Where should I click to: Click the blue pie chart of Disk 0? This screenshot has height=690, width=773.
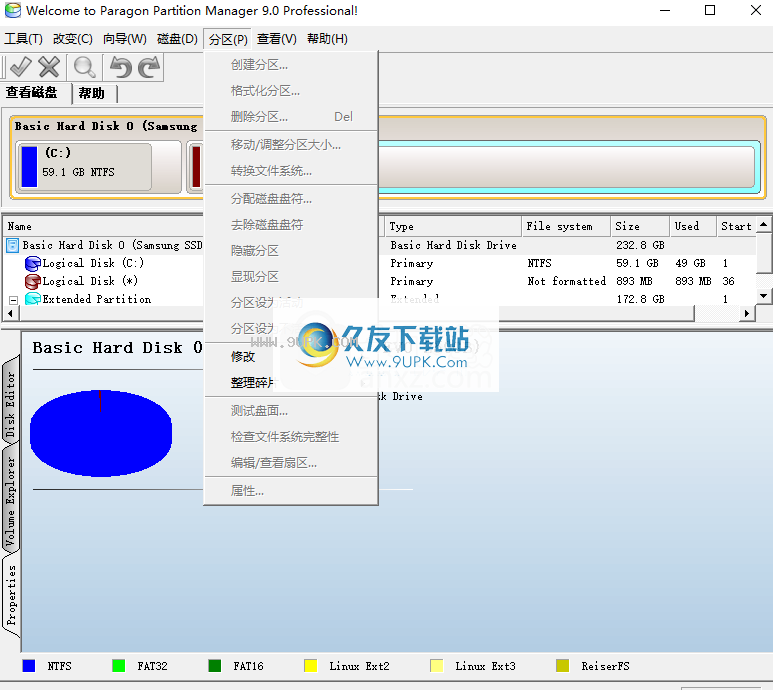pyautogui.click(x=101, y=433)
